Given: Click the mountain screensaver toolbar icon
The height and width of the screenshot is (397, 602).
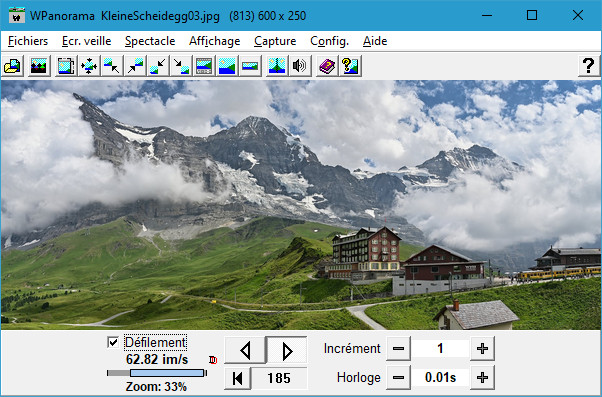Looking at the screenshot, I should click(38, 66).
